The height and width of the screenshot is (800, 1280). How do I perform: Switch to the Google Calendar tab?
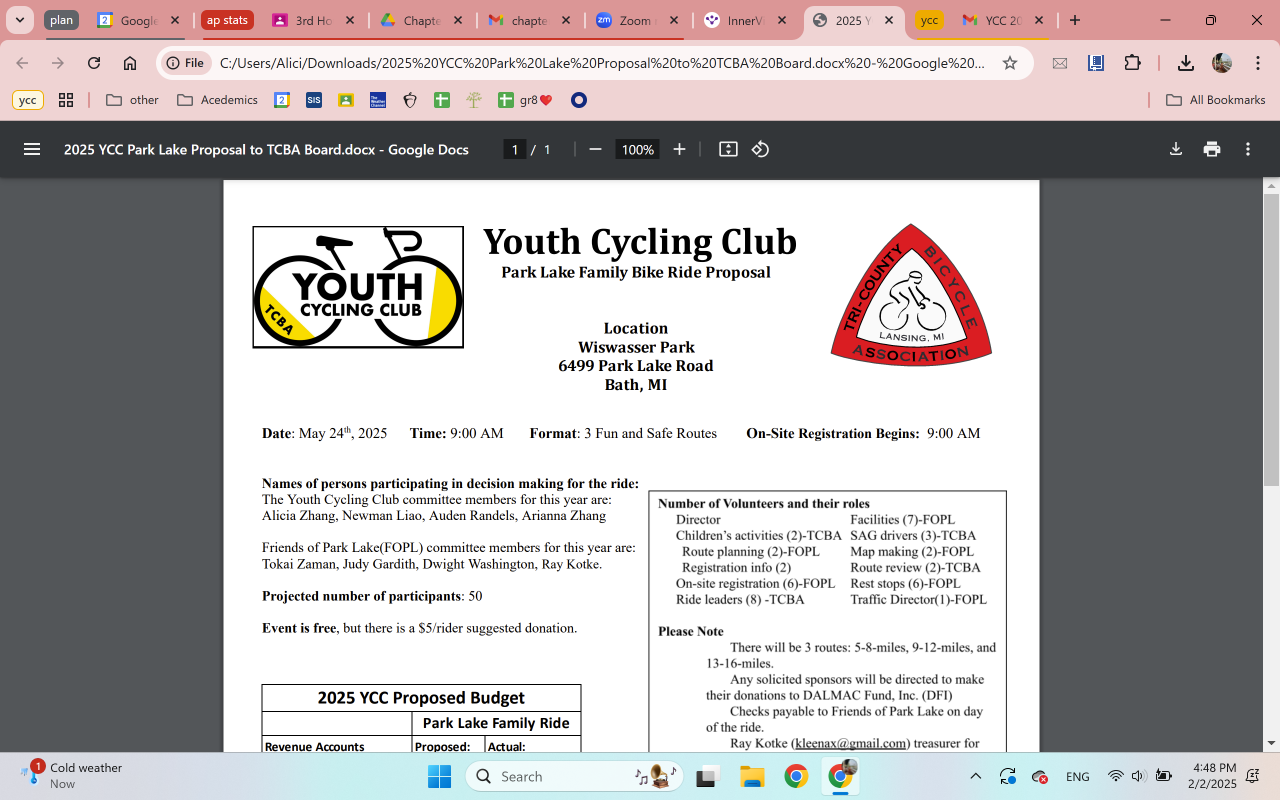[138, 20]
